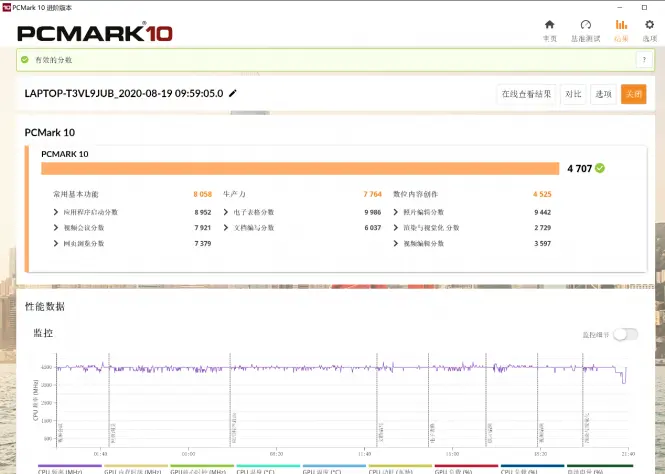This screenshot has width=665, height=474.
Task: Go to the 主页 home page
Action: point(550,31)
